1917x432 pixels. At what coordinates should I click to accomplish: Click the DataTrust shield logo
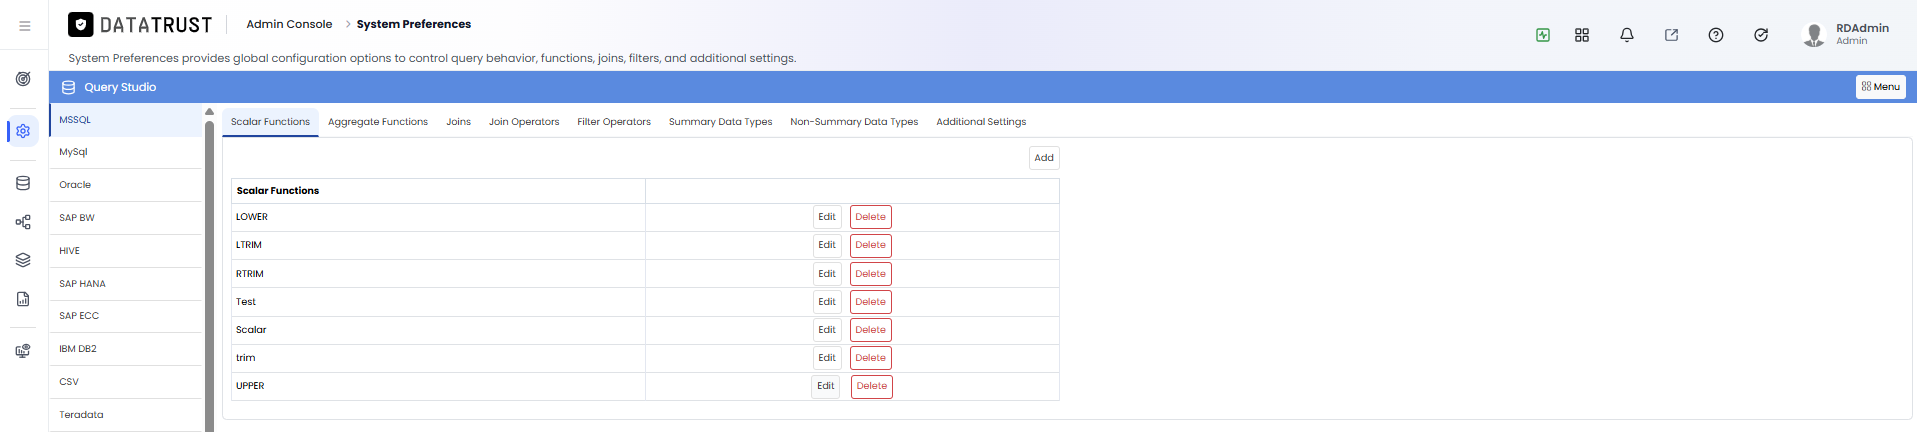coord(81,24)
